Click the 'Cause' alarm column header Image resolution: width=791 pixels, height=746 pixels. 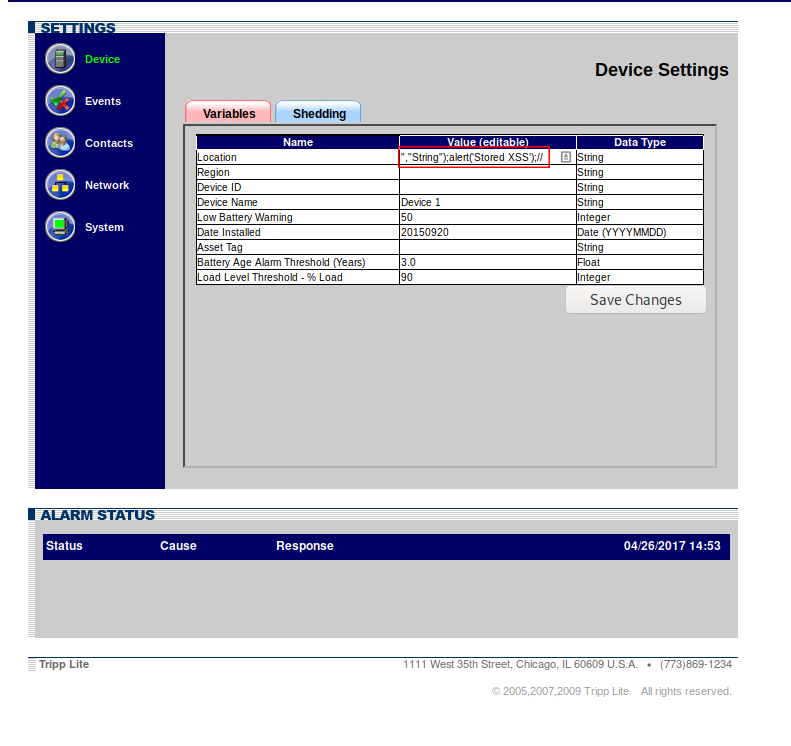(178, 546)
